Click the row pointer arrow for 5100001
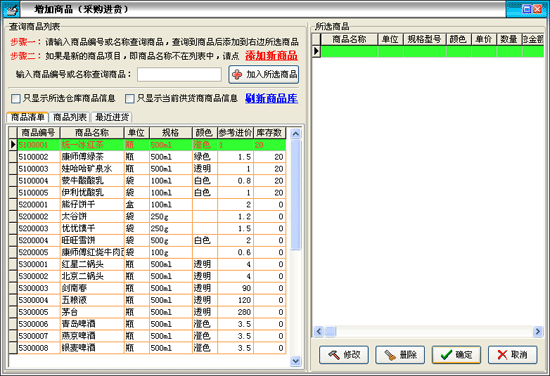The image size is (550, 376). (x=13, y=144)
